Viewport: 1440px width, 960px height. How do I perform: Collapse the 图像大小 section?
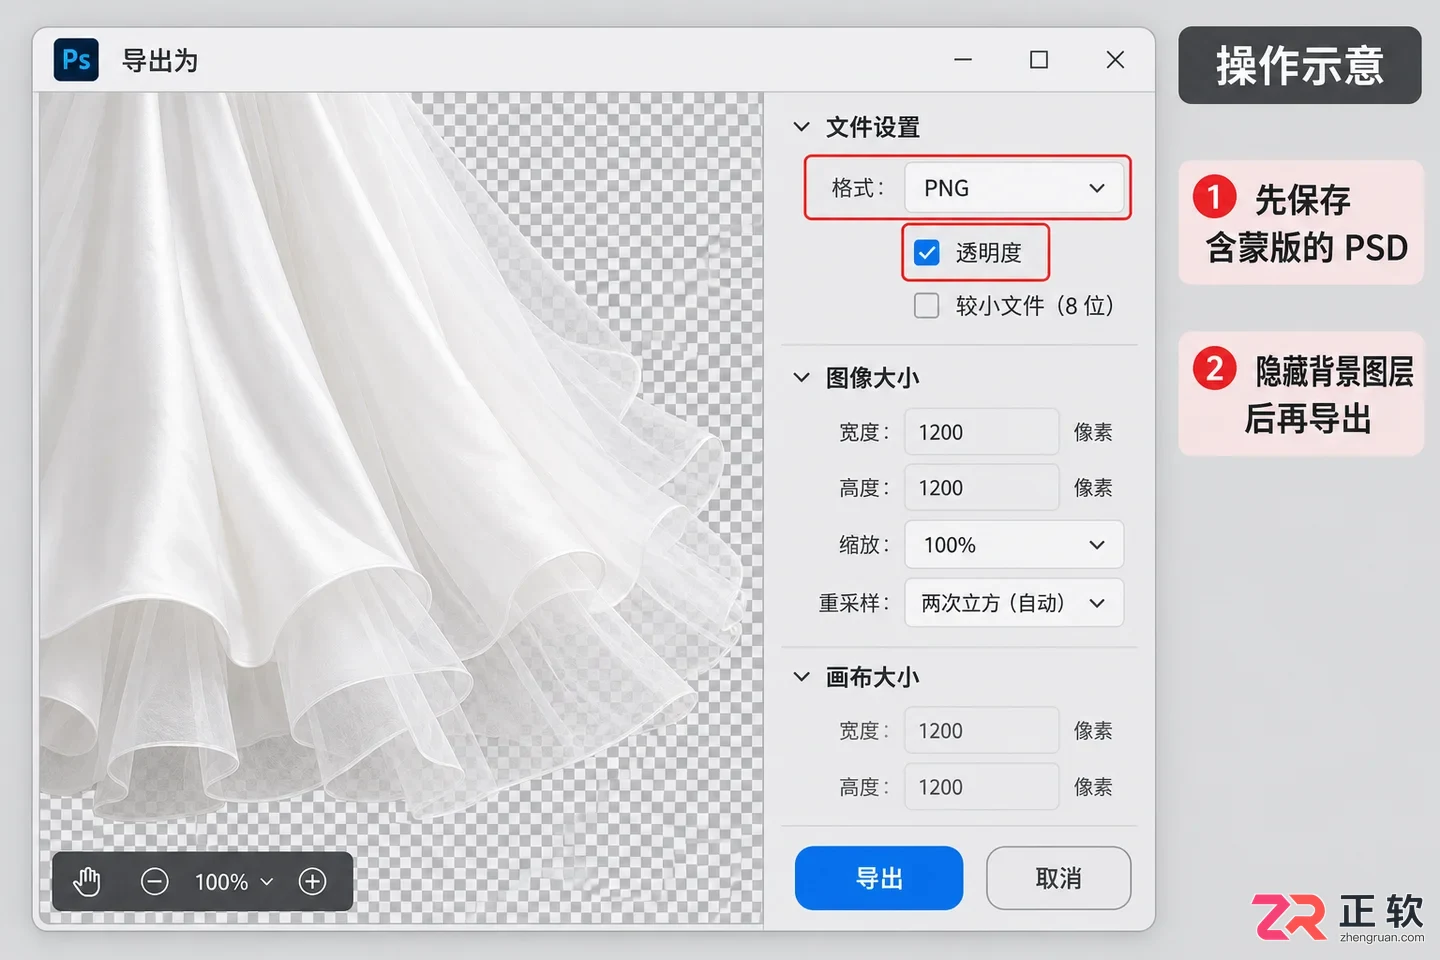(x=801, y=377)
